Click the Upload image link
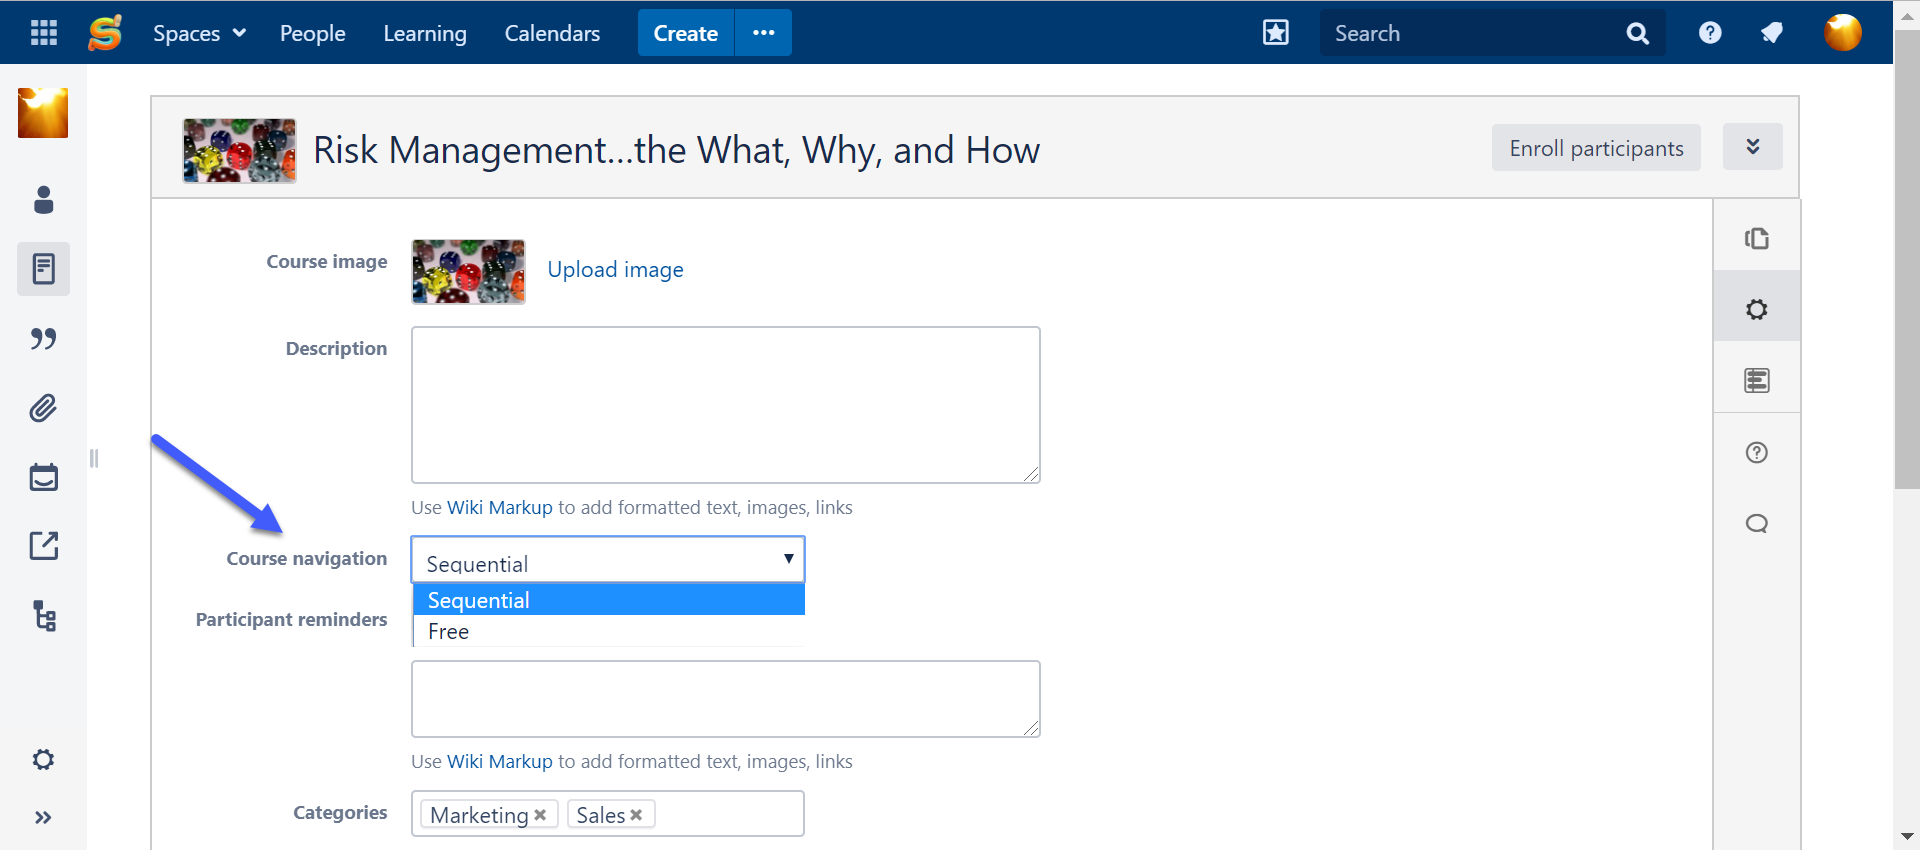This screenshot has width=1920, height=850. tap(615, 270)
